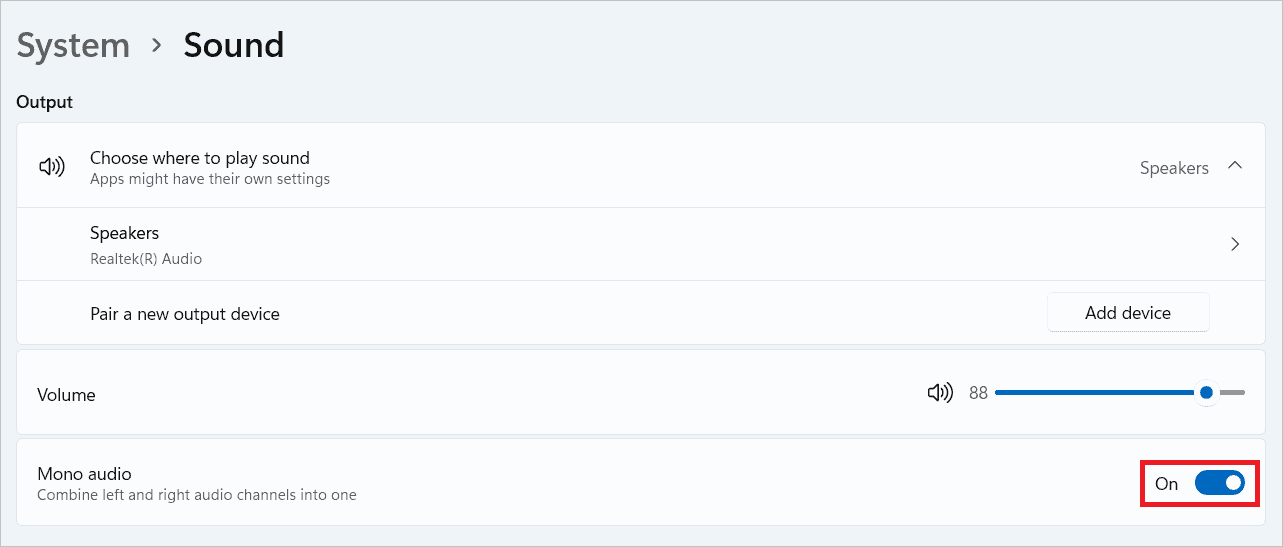Mute using the Volume speaker icon

(x=940, y=393)
